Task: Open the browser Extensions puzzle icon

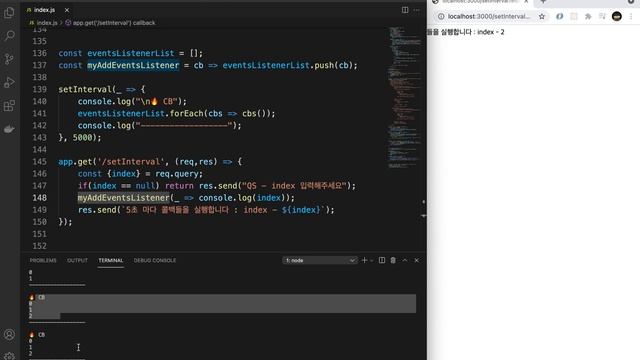Action: (x=588, y=16)
